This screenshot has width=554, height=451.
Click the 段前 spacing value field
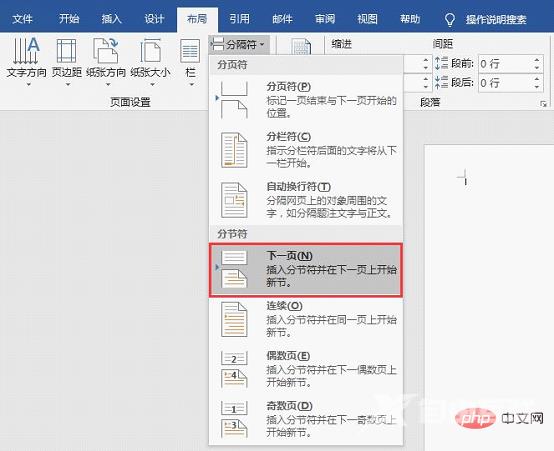[505, 64]
